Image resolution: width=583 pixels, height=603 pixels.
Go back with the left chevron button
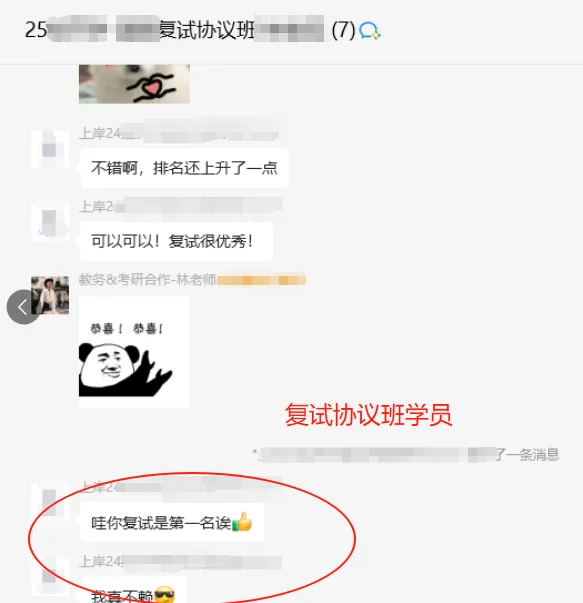pos(23,307)
